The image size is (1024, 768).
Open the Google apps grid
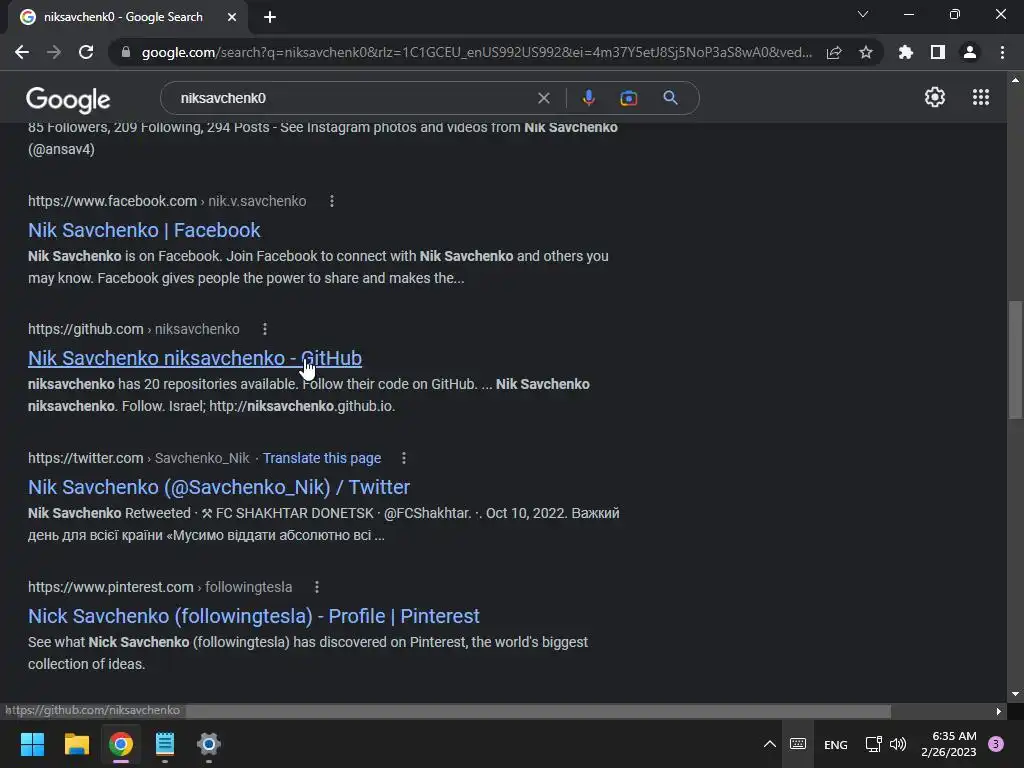[981, 97]
